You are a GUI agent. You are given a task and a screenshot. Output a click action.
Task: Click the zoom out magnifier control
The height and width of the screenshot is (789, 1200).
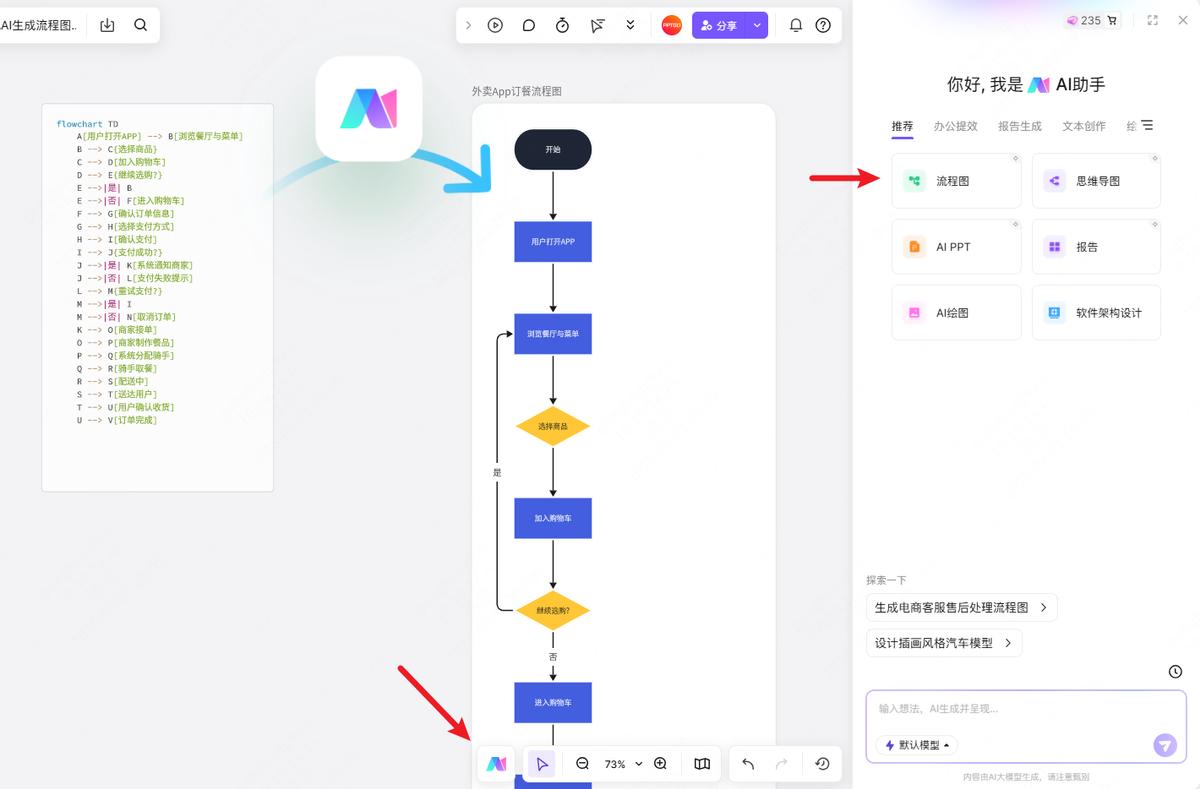coord(581,763)
